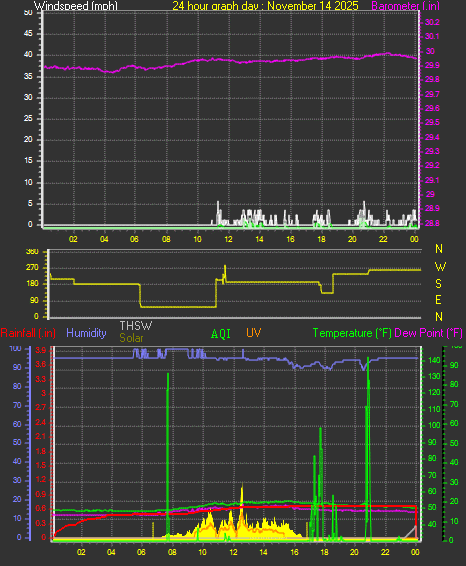Click the E compass label on wind direction chart
Viewport: 466px width, 566px height.
tap(438, 300)
